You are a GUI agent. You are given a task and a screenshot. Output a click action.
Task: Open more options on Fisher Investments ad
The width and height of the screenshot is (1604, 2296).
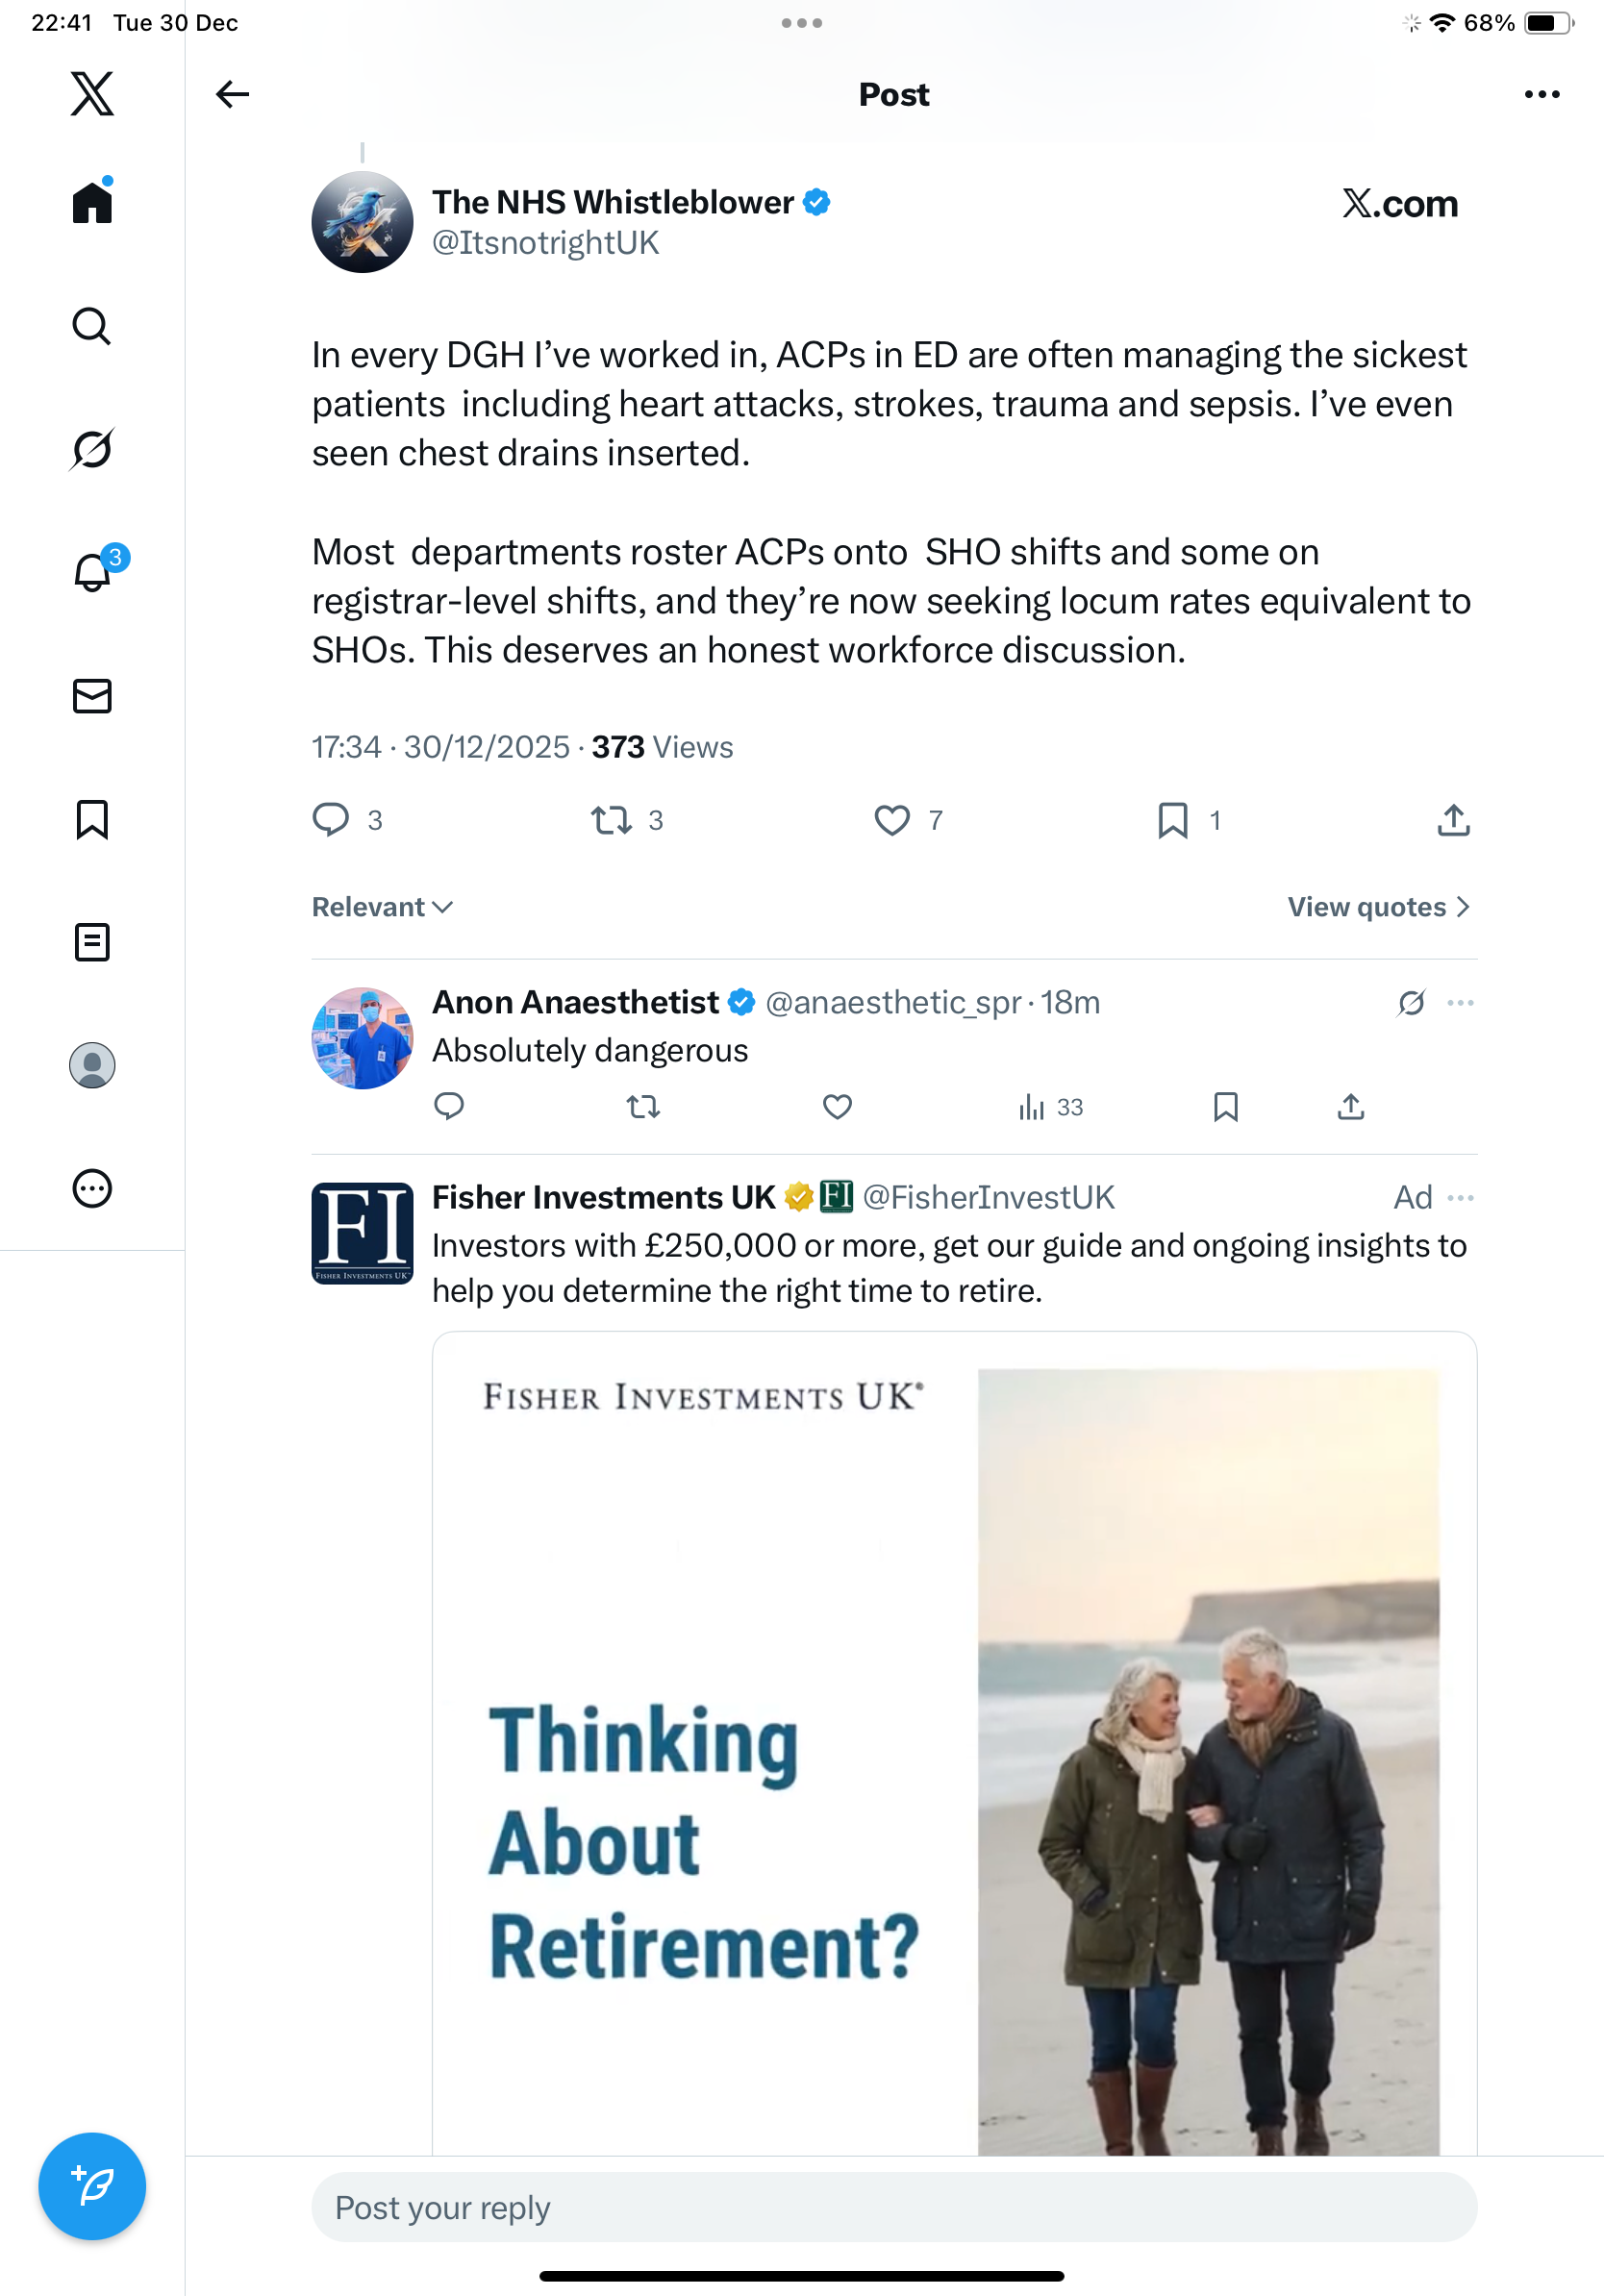point(1460,1197)
